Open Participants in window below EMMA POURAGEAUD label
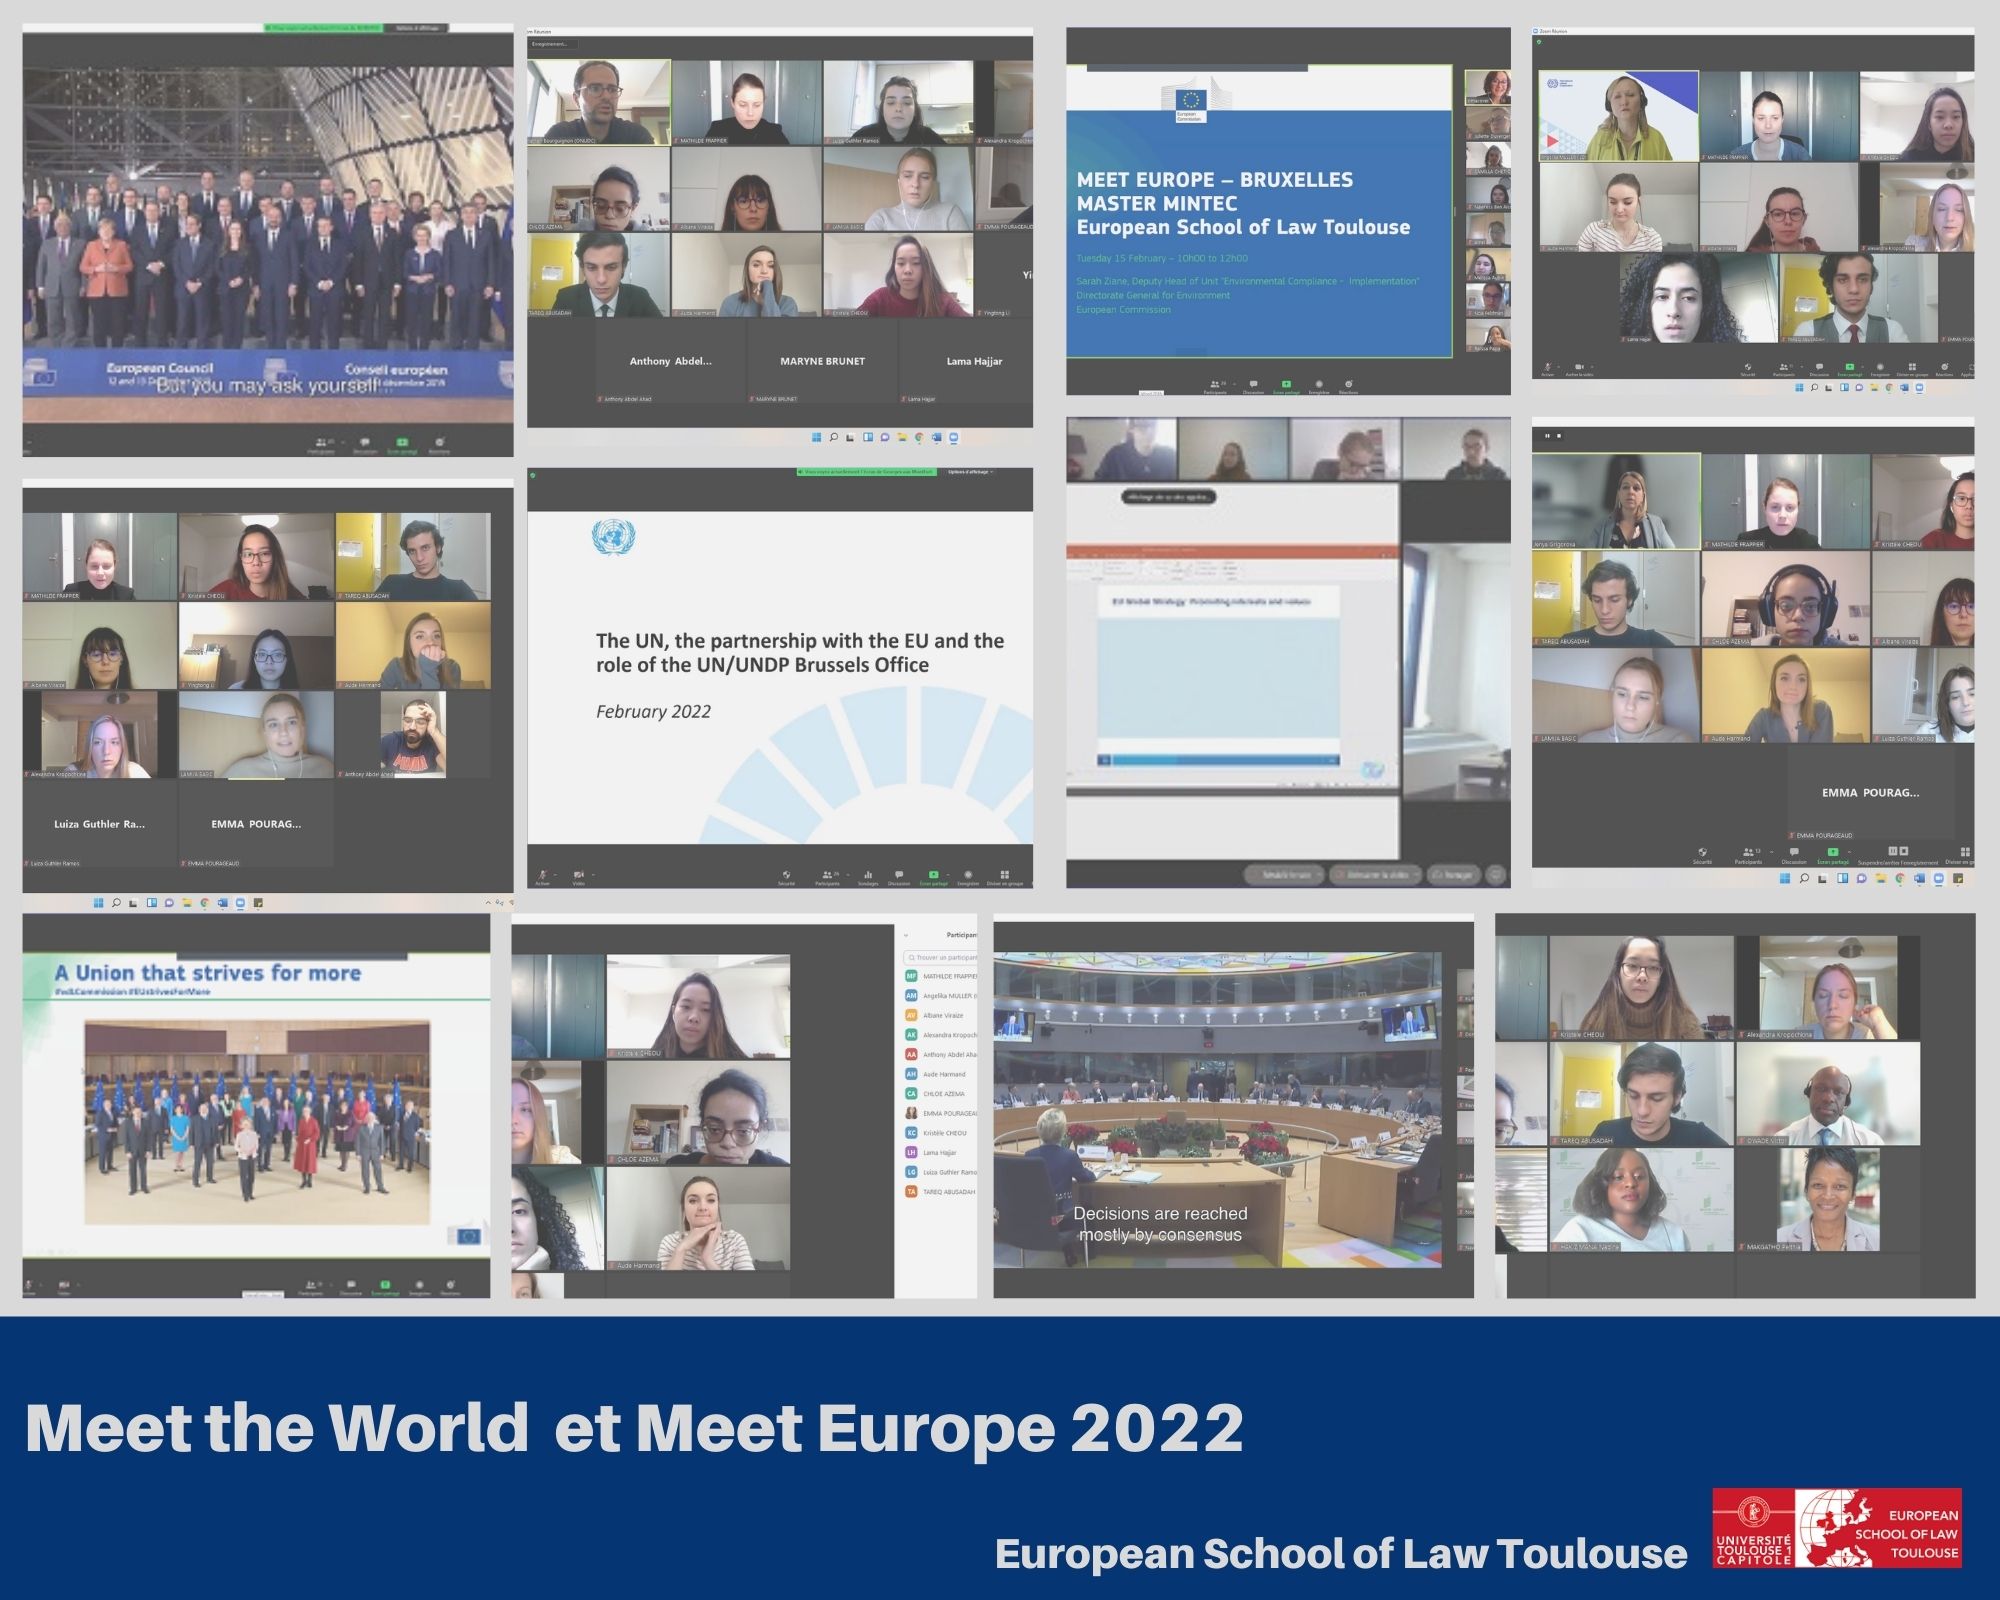Image resolution: width=2000 pixels, height=1600 pixels. 1748,856
